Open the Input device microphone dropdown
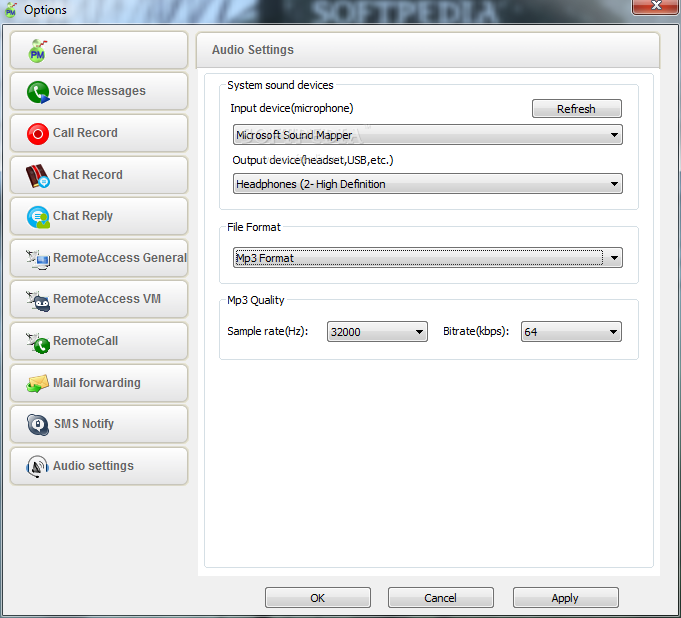681x618 pixels. coord(427,135)
